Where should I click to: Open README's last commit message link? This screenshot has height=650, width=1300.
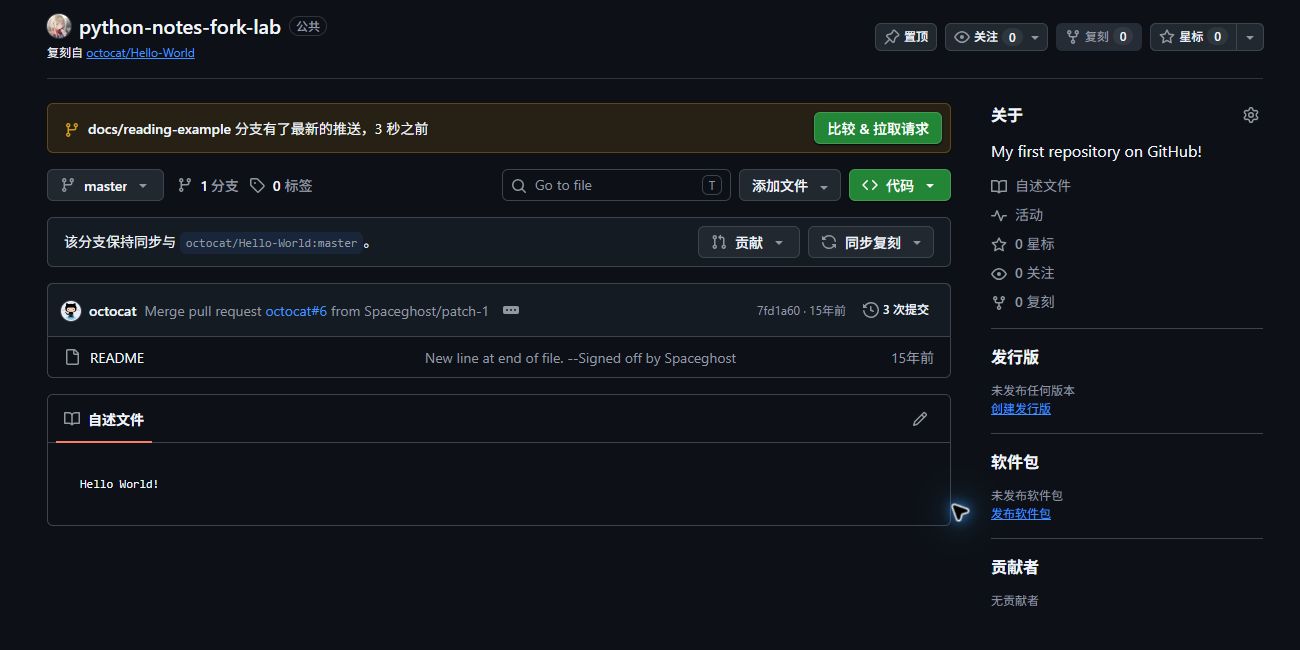click(x=580, y=358)
